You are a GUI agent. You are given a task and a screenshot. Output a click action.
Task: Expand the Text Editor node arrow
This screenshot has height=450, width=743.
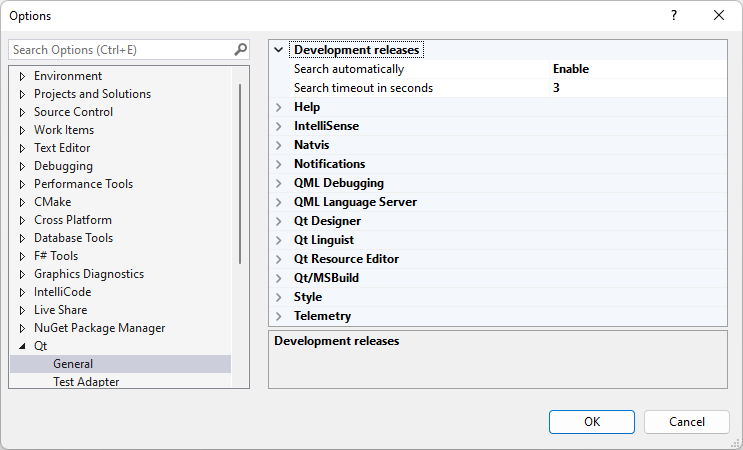click(x=22, y=148)
